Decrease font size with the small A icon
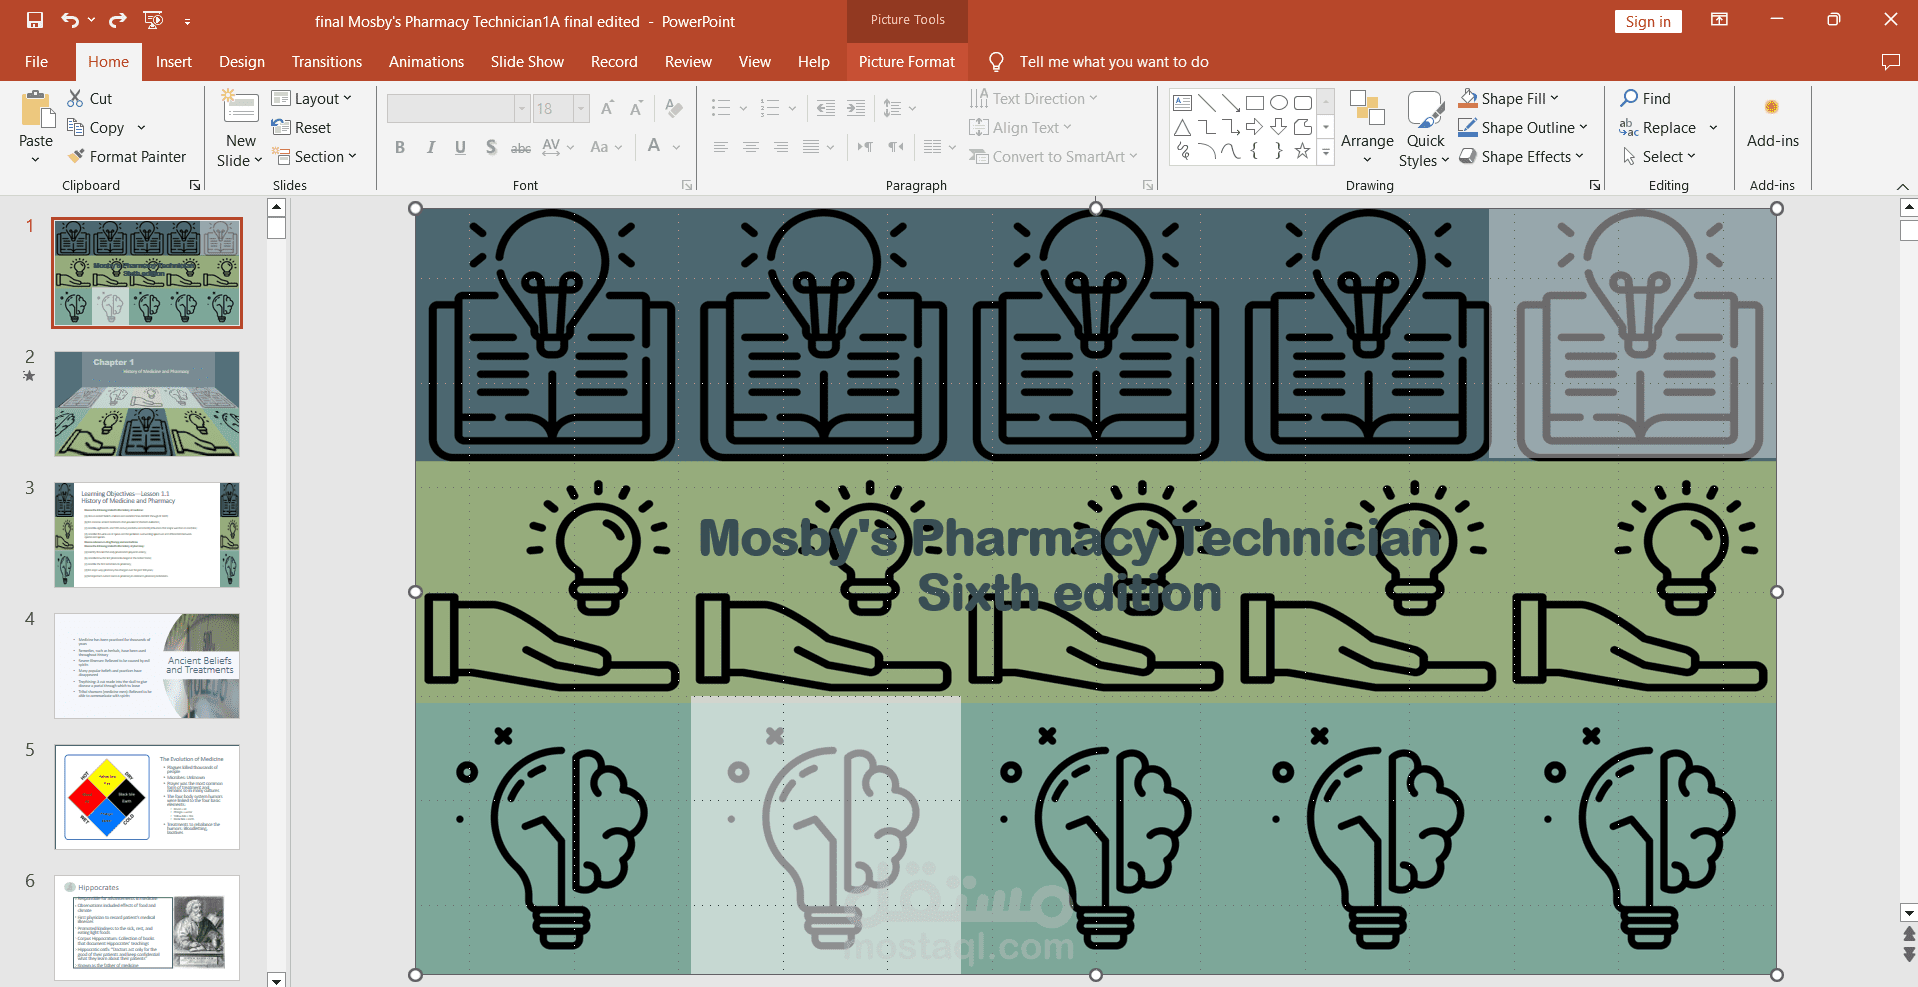Viewport: 1918px width, 987px height. (x=636, y=108)
